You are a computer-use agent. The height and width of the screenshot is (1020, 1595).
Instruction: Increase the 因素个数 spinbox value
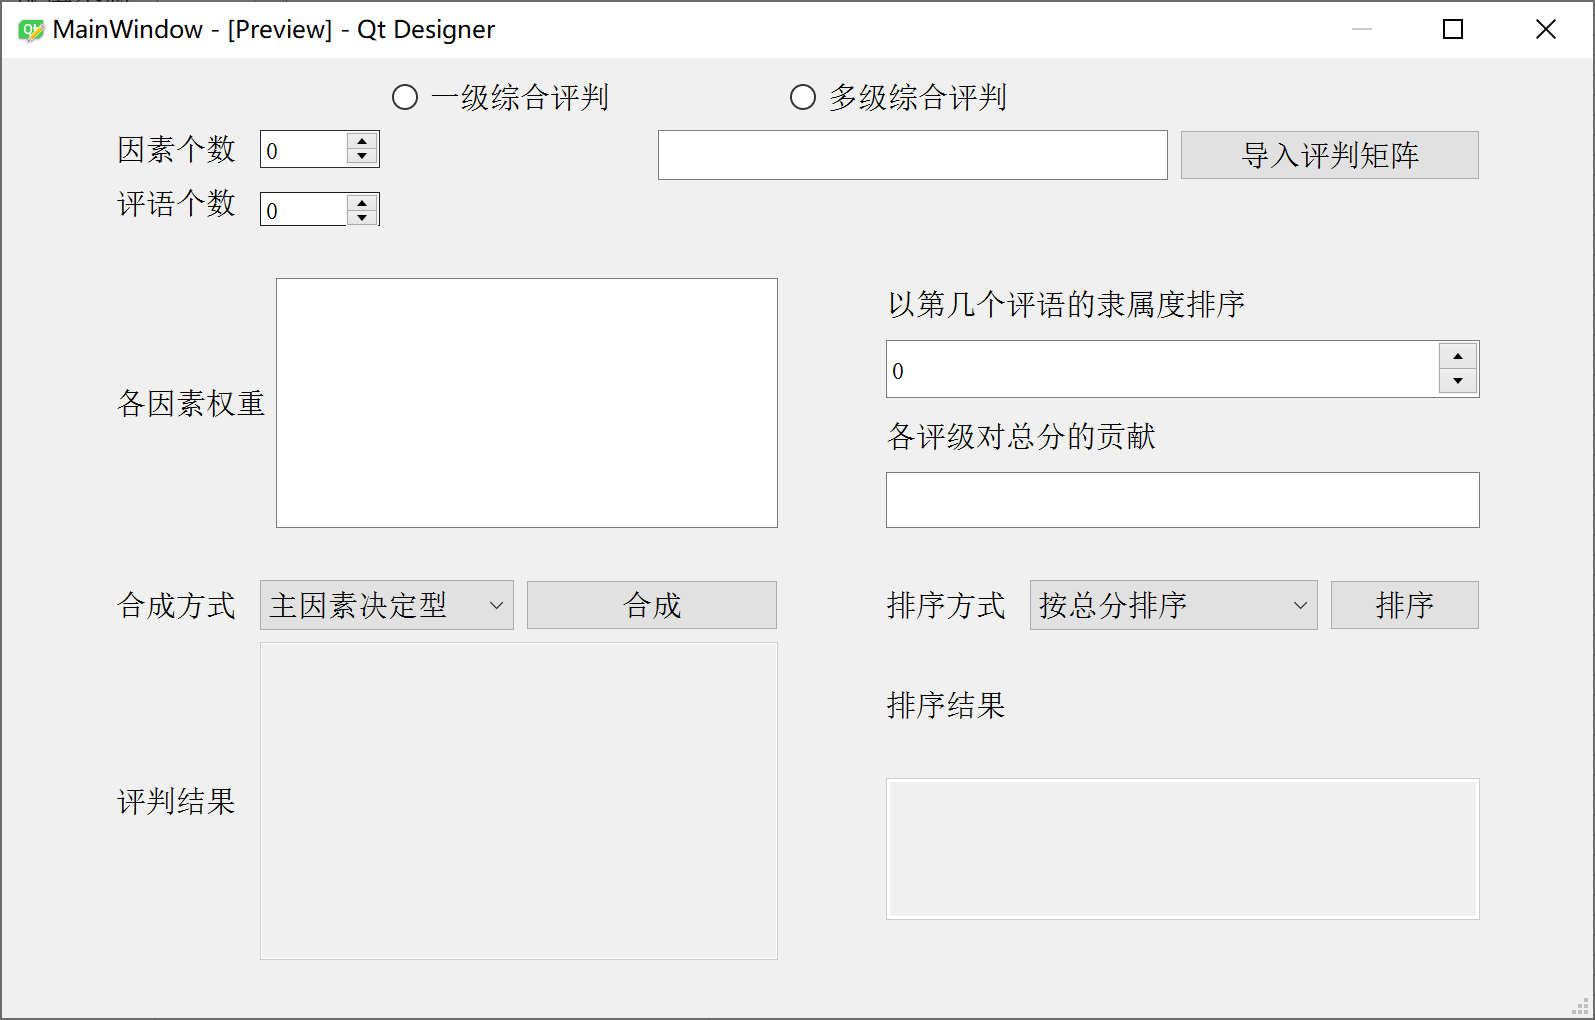(x=362, y=141)
